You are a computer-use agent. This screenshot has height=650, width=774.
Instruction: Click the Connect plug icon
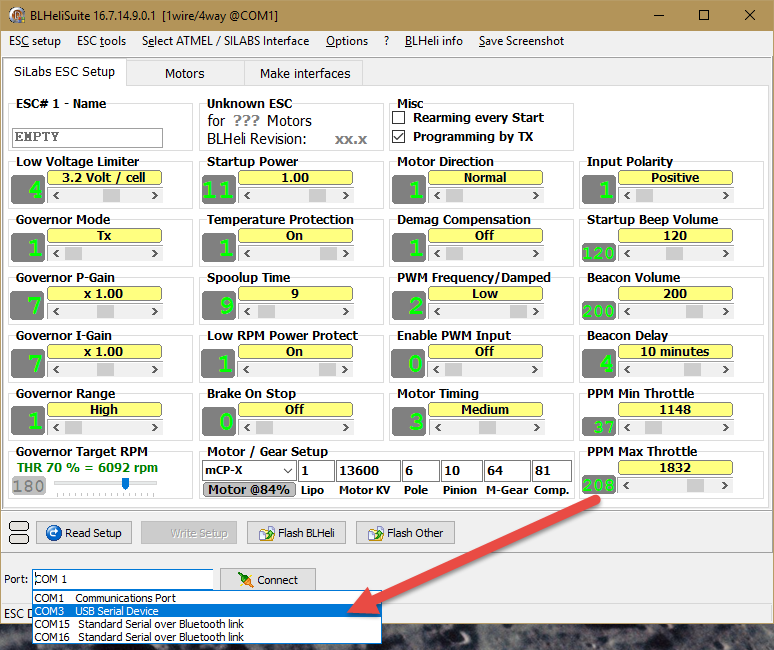[245, 579]
